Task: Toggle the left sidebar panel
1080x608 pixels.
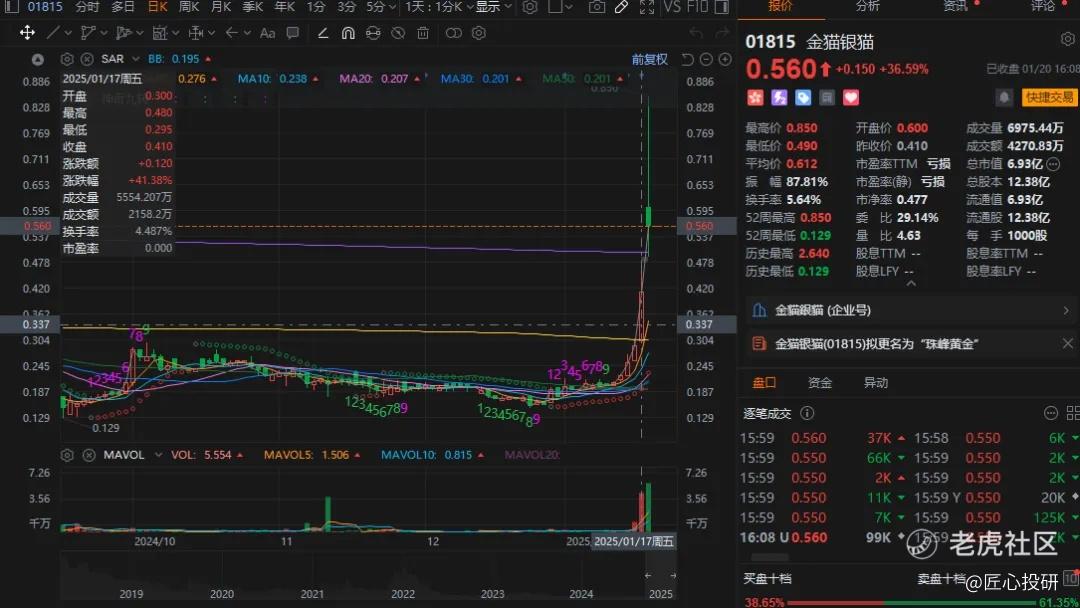Action: coord(12,7)
